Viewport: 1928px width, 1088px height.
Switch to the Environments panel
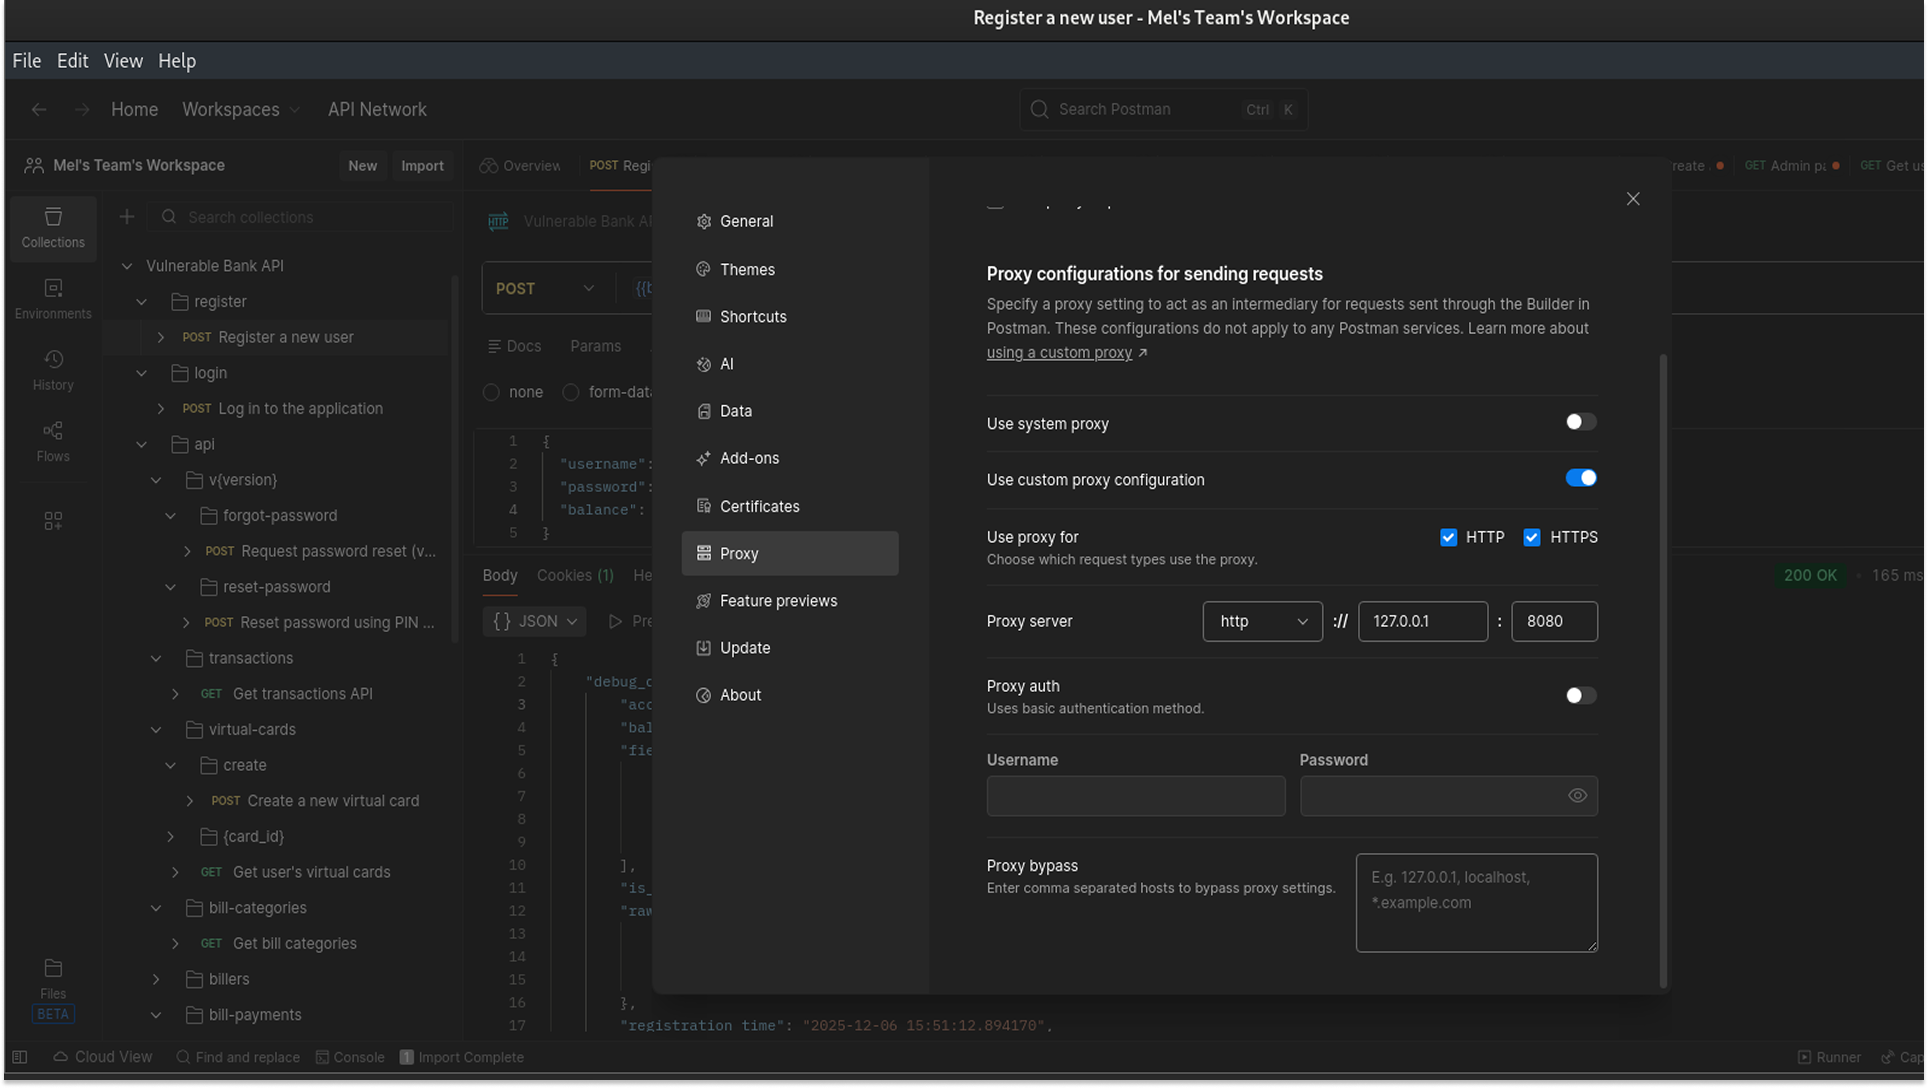click(52, 297)
